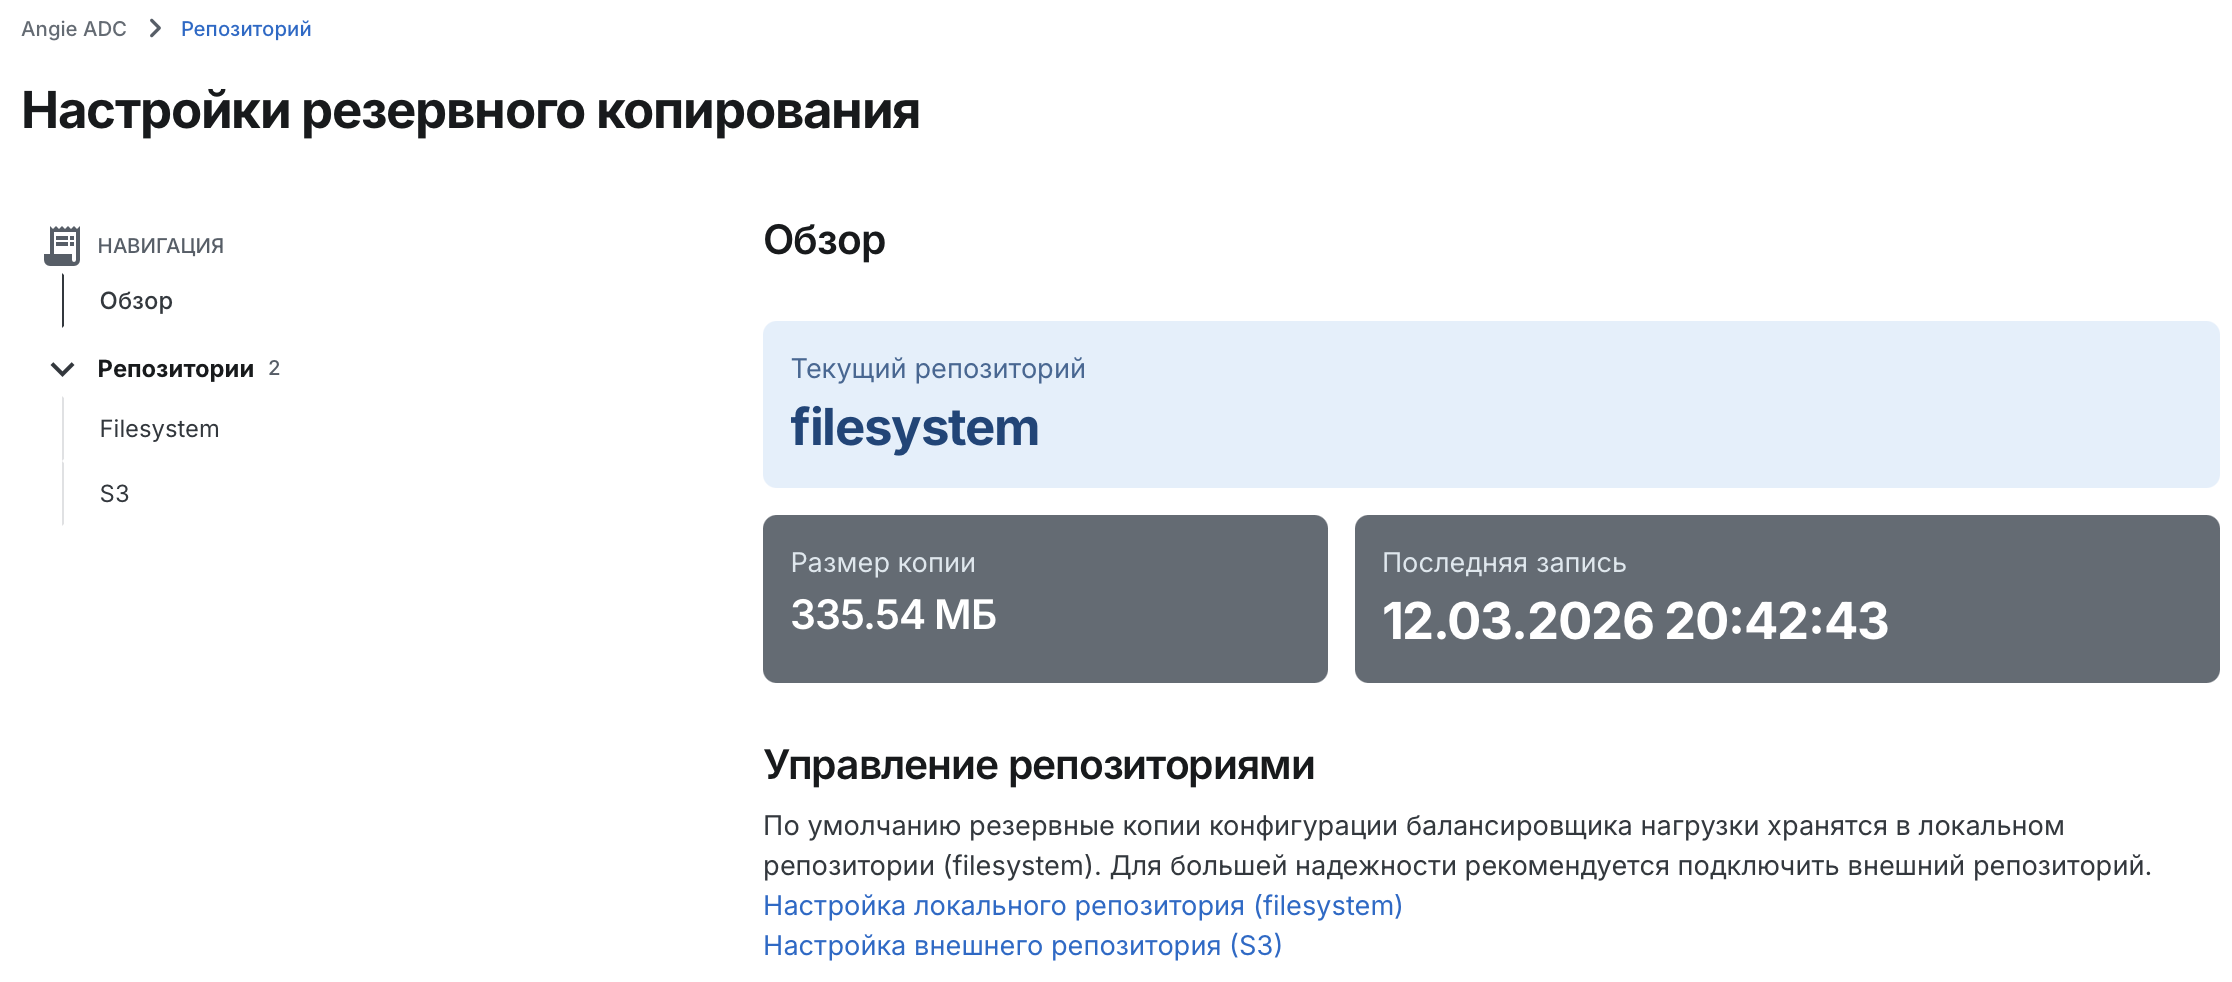2232x982 pixels.
Task: Click the Размер копии card
Action: click(x=1045, y=599)
